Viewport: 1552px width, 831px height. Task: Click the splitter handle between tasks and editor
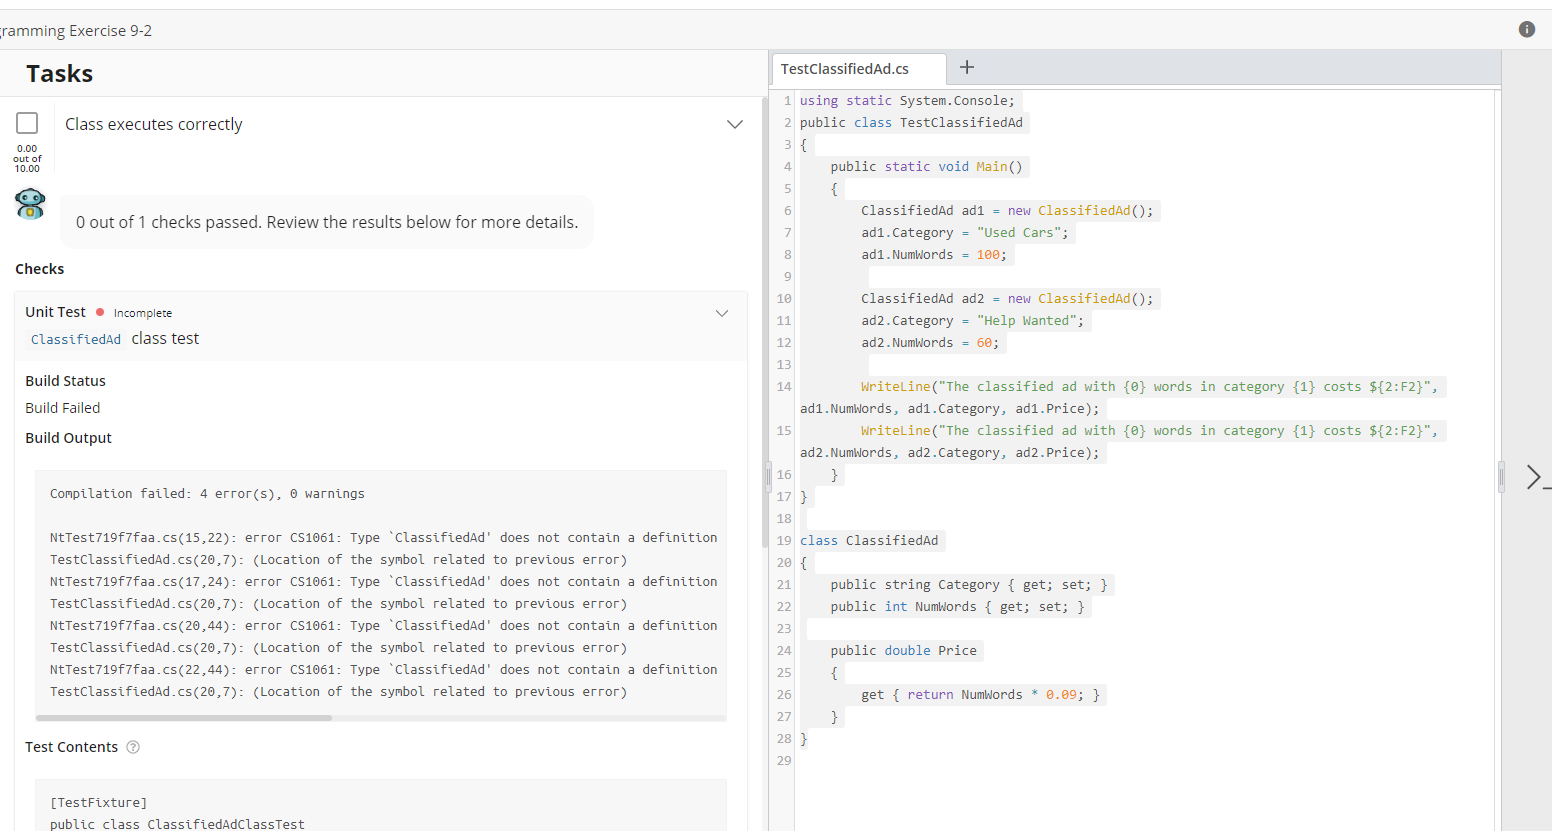tap(769, 475)
